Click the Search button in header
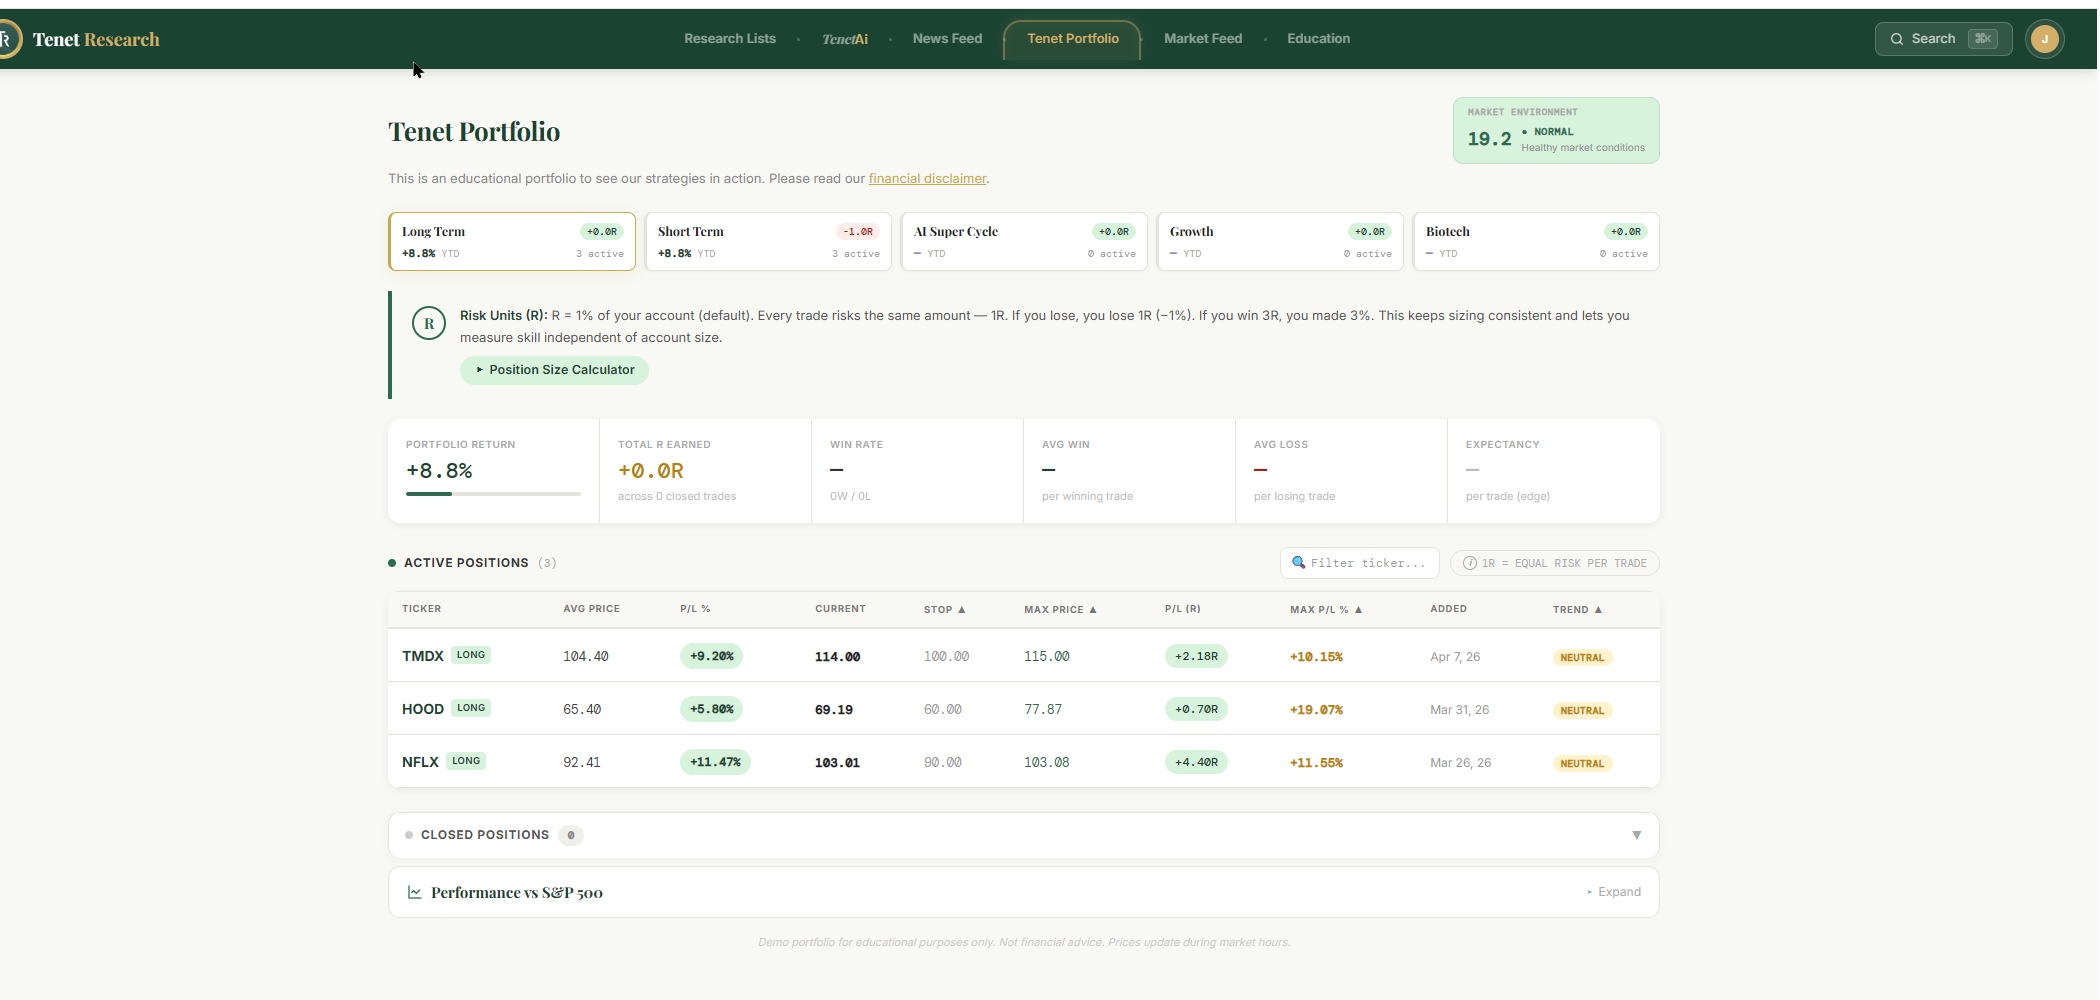Viewport: 2100px width, 1000px height. tap(1943, 39)
